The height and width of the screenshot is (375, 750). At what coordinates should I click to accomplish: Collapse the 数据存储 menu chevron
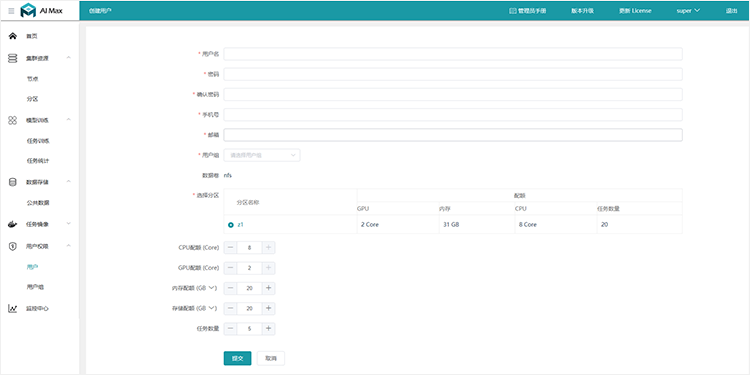pyautogui.click(x=68, y=181)
